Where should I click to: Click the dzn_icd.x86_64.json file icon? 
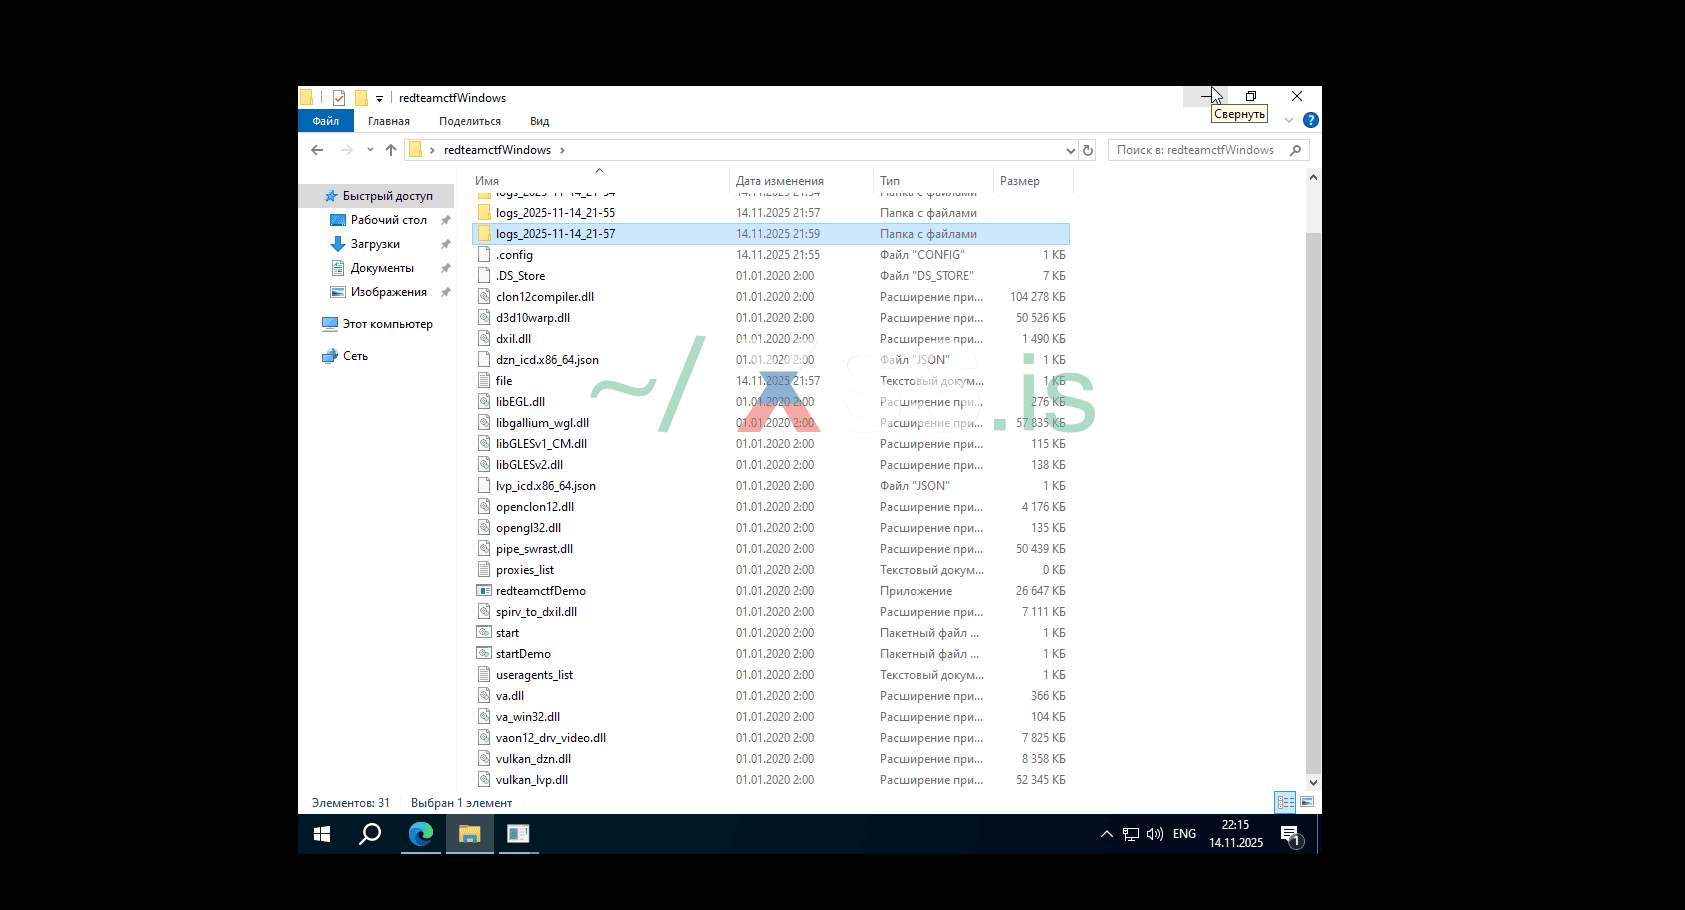[485, 360]
